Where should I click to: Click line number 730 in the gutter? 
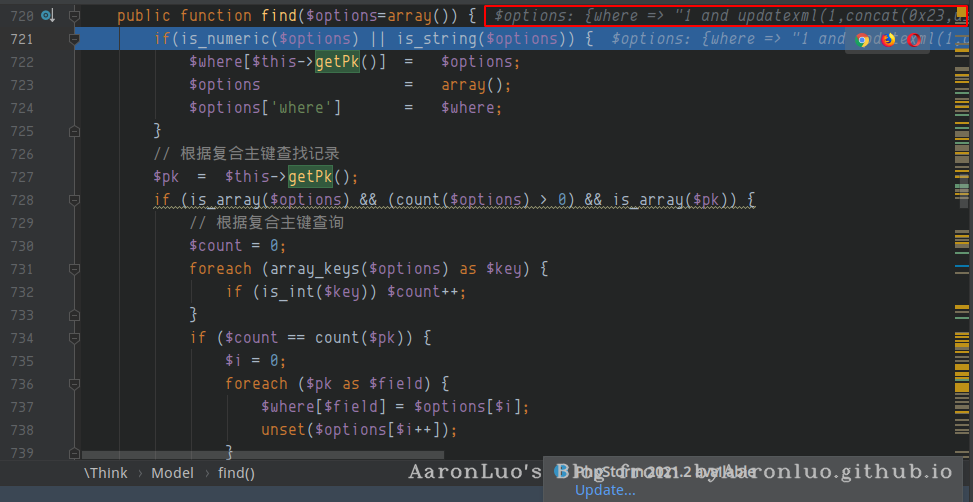coord(22,246)
